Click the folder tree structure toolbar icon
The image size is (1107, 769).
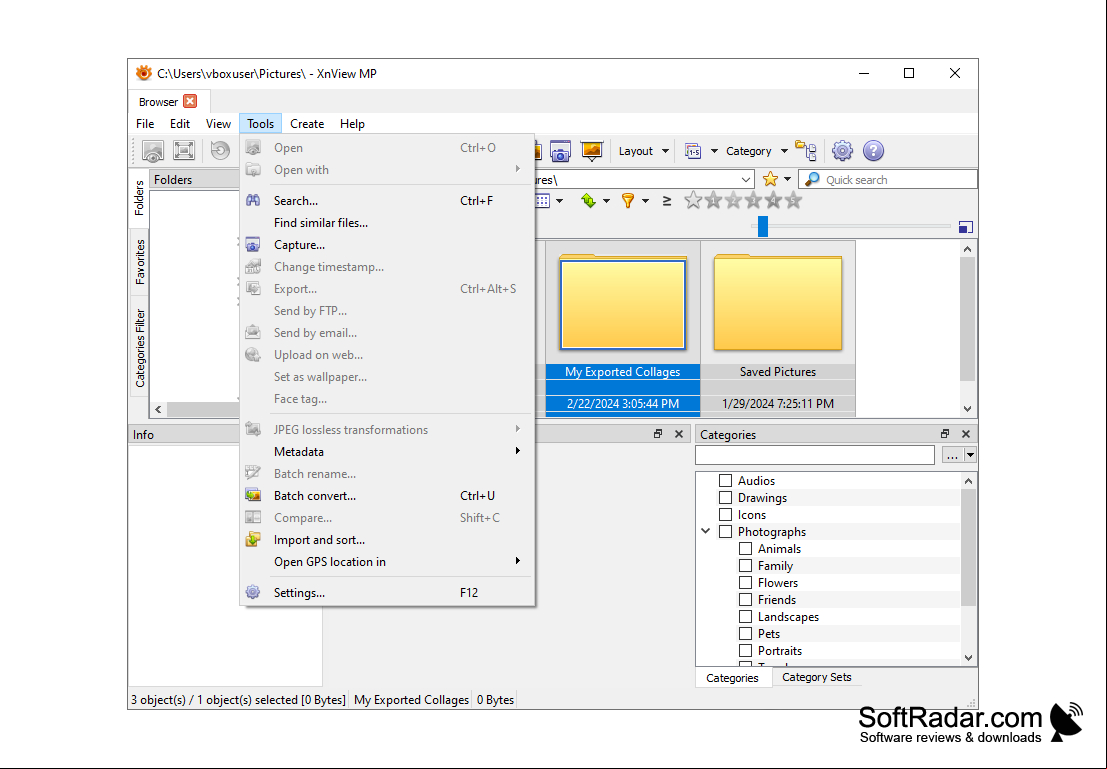point(806,150)
